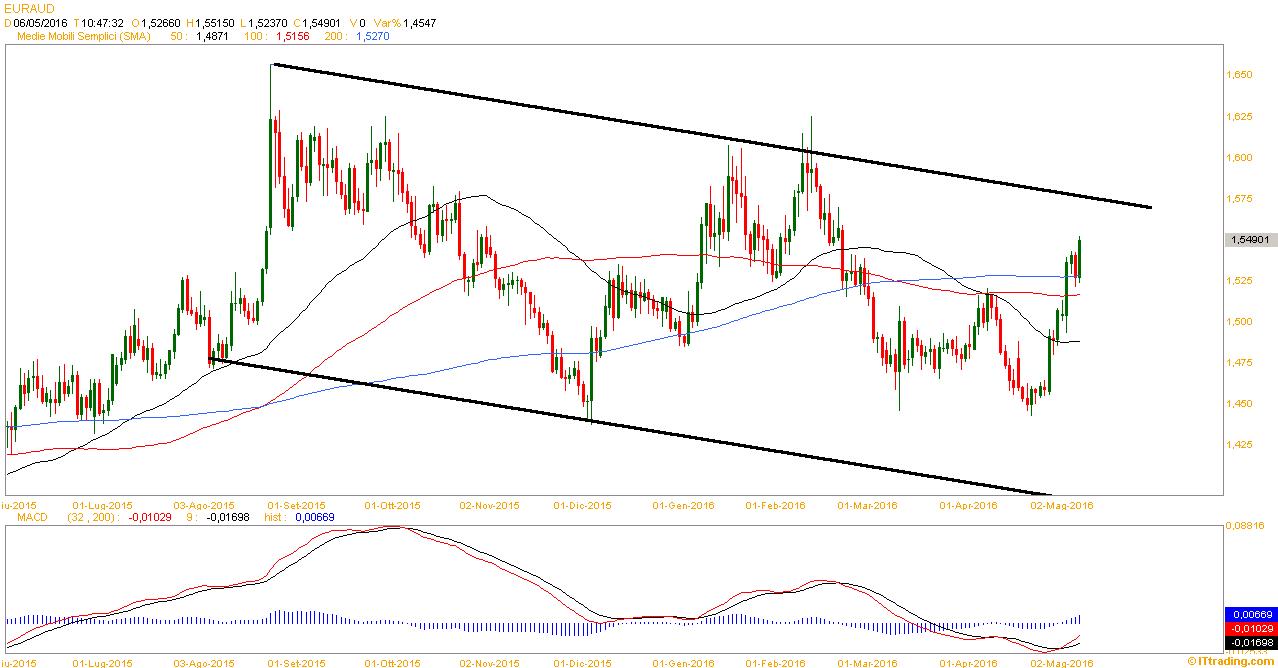
Task: Select the 200-period SMA value 1,5270
Action: pos(373,36)
